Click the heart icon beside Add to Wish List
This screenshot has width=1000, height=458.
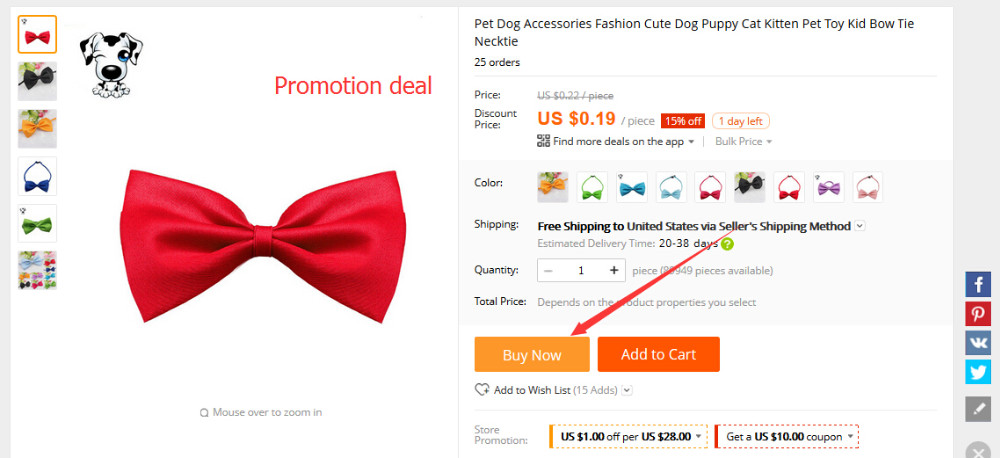pos(482,390)
